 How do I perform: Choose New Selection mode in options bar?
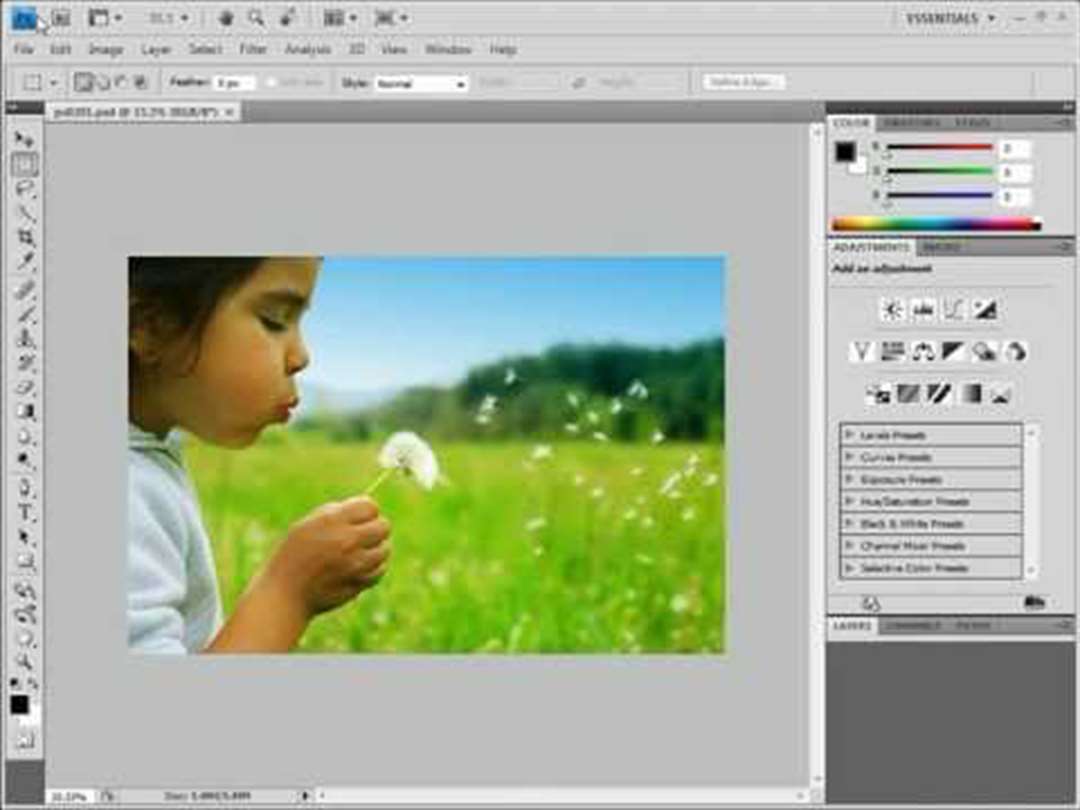tap(83, 83)
